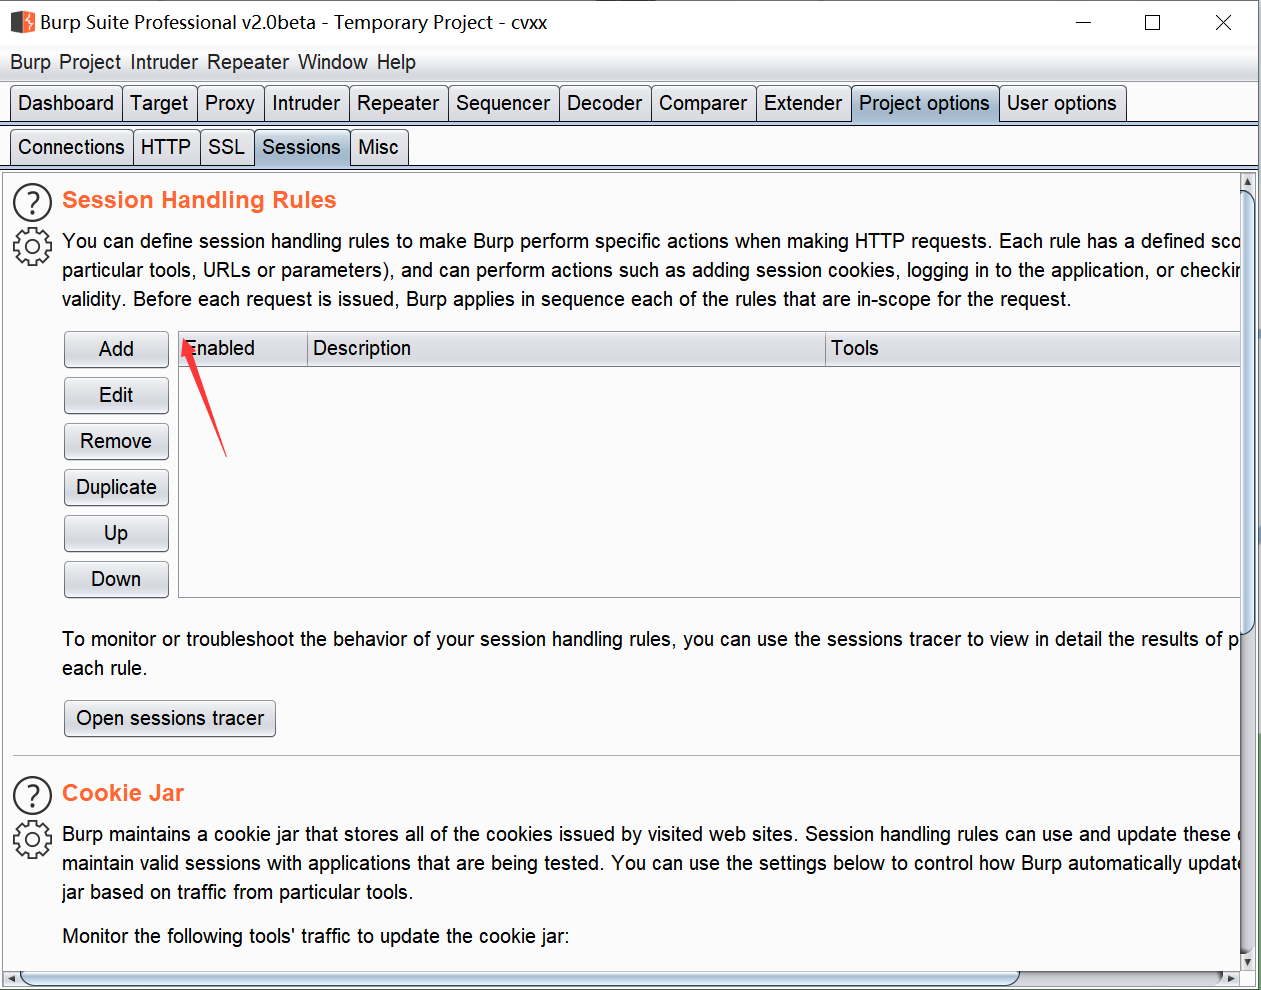The height and width of the screenshot is (990, 1261).
Task: Switch to the Extender tab
Action: [x=803, y=103]
